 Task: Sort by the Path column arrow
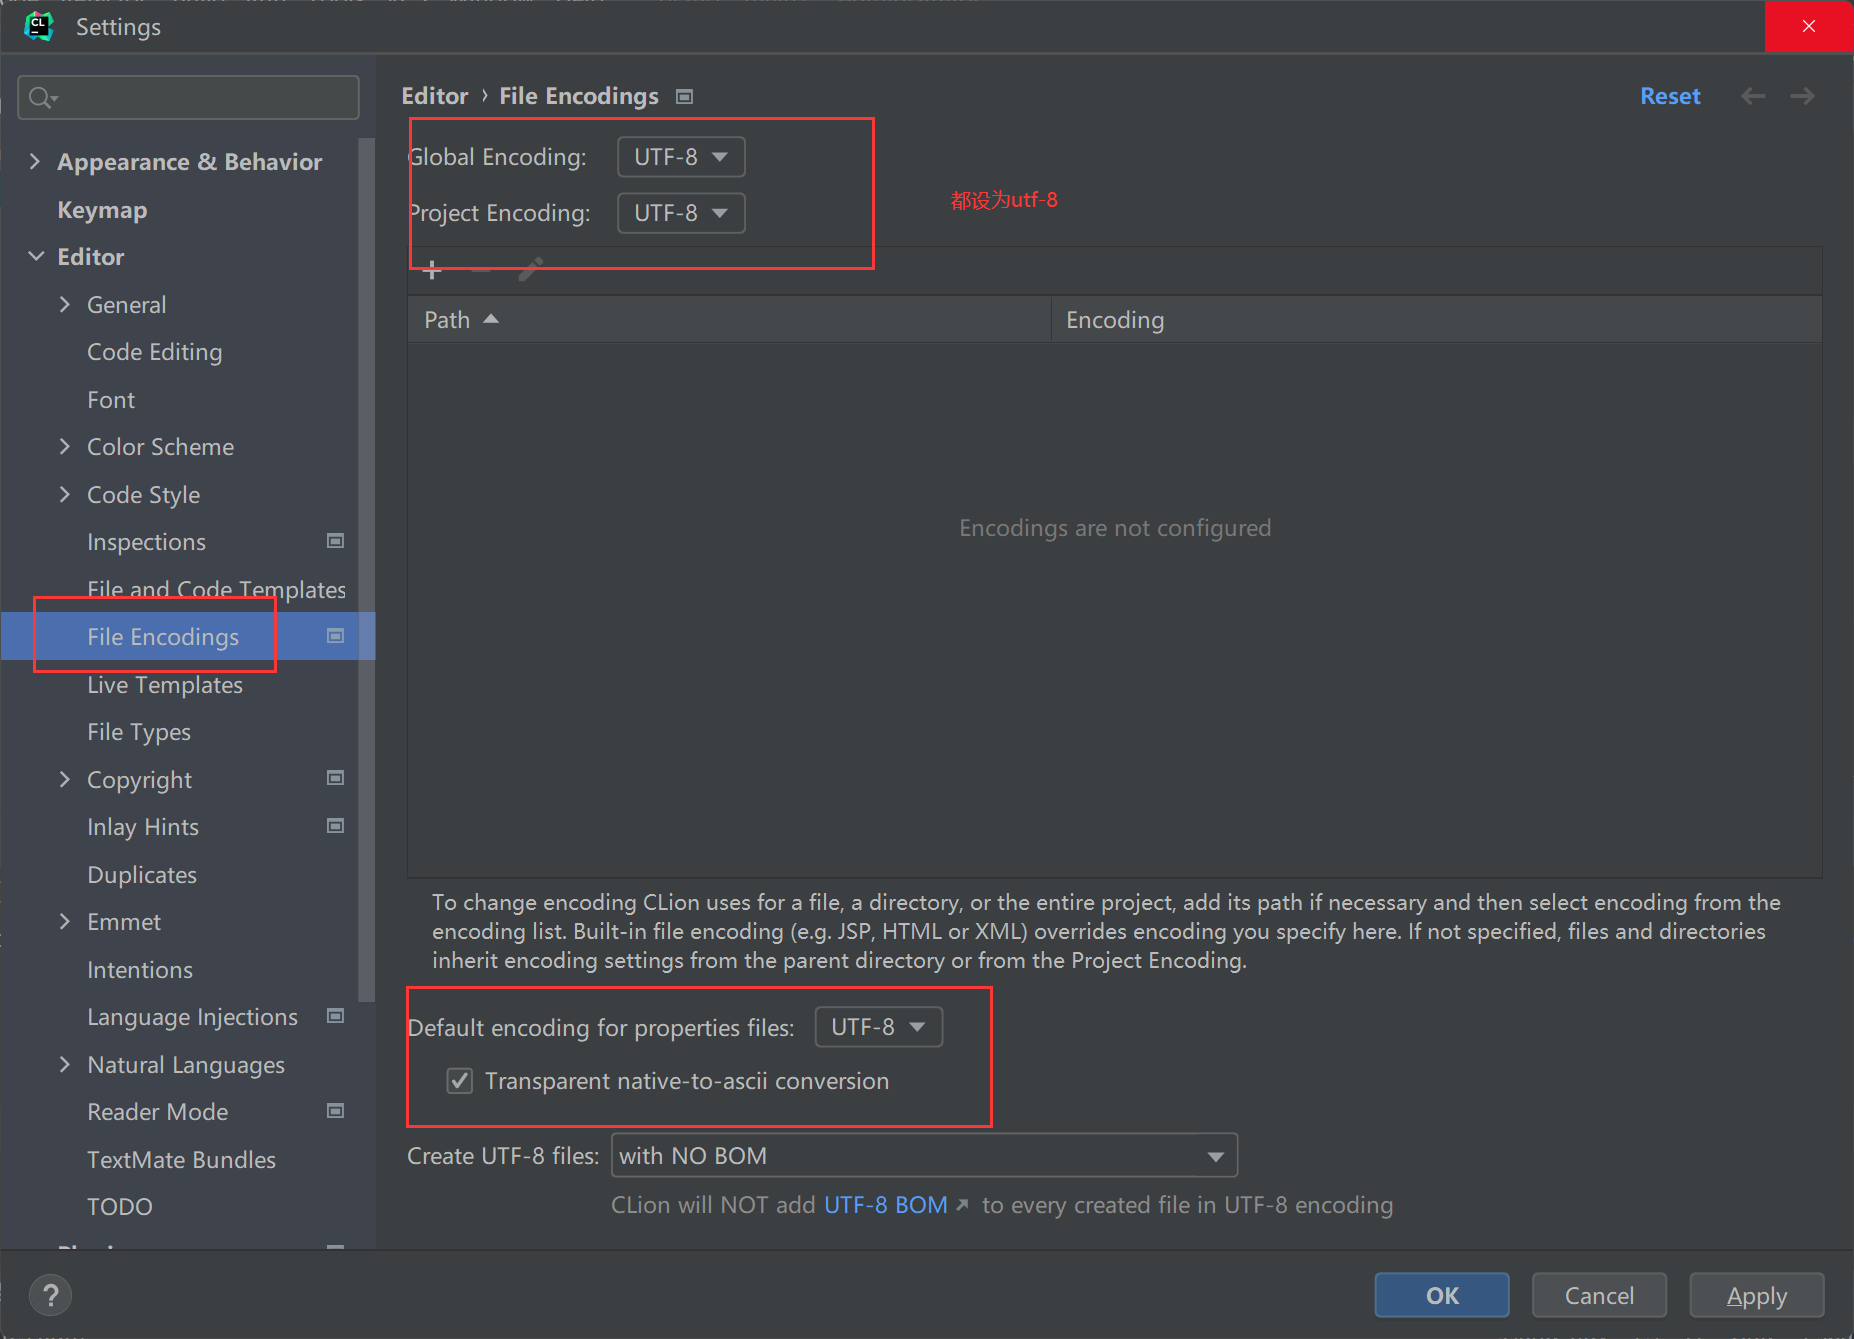pyautogui.click(x=491, y=319)
